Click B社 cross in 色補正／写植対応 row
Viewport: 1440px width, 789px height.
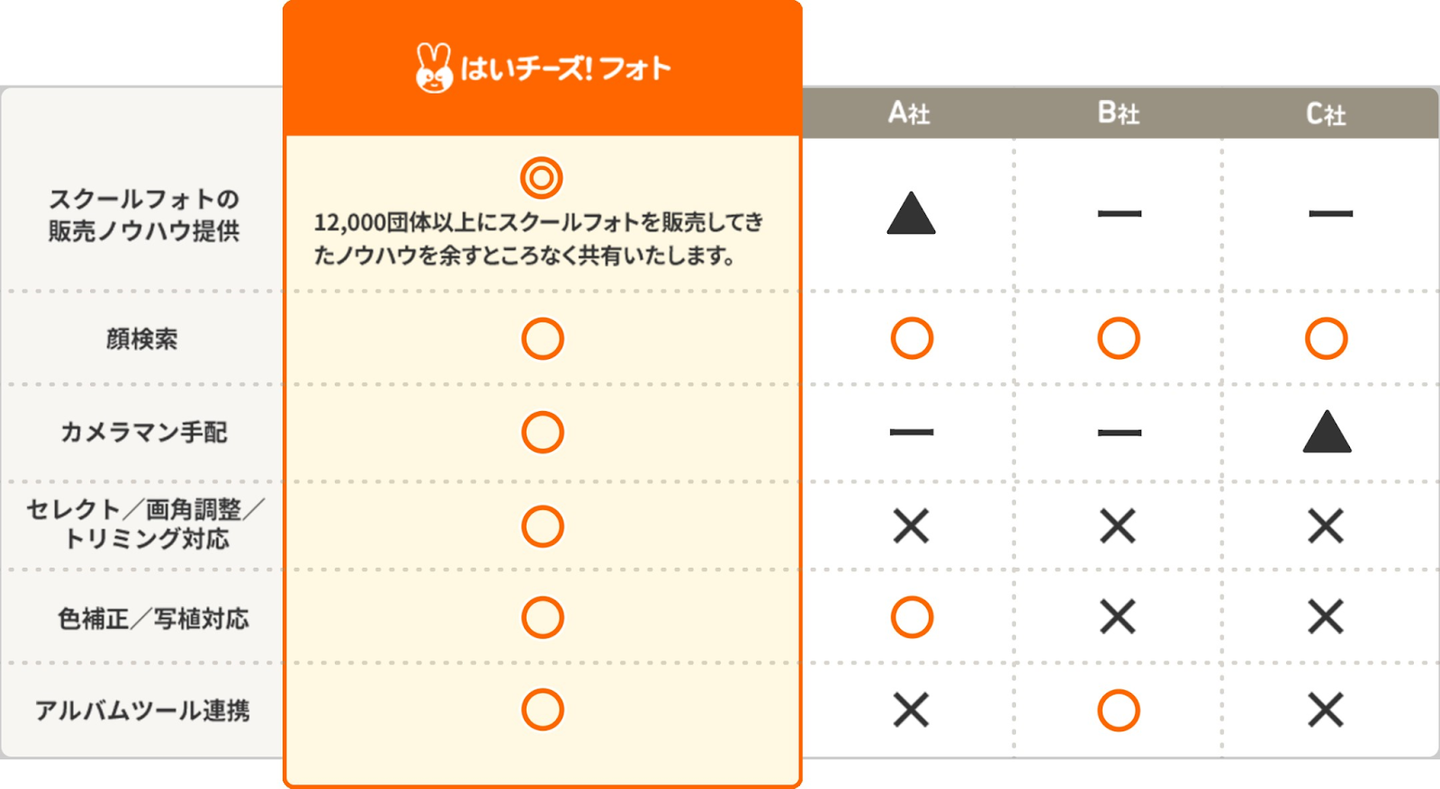pos(1118,618)
